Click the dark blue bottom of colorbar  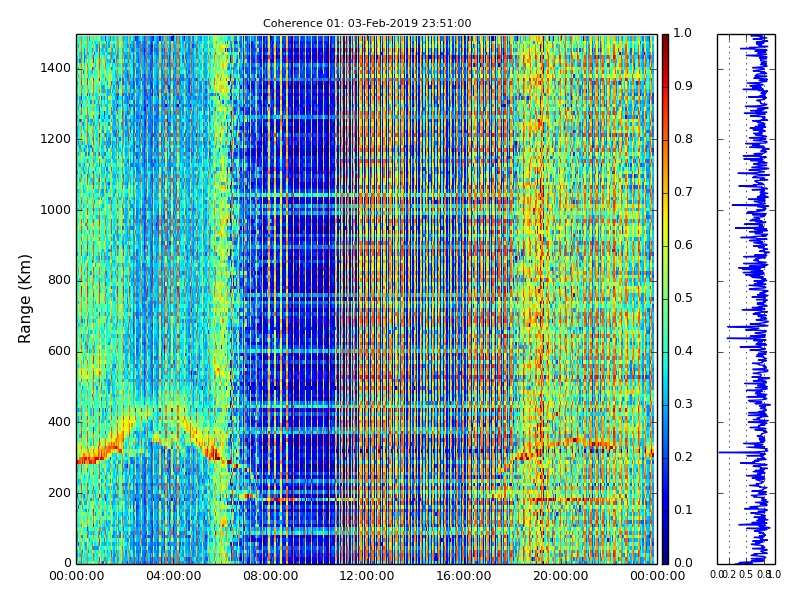click(665, 556)
